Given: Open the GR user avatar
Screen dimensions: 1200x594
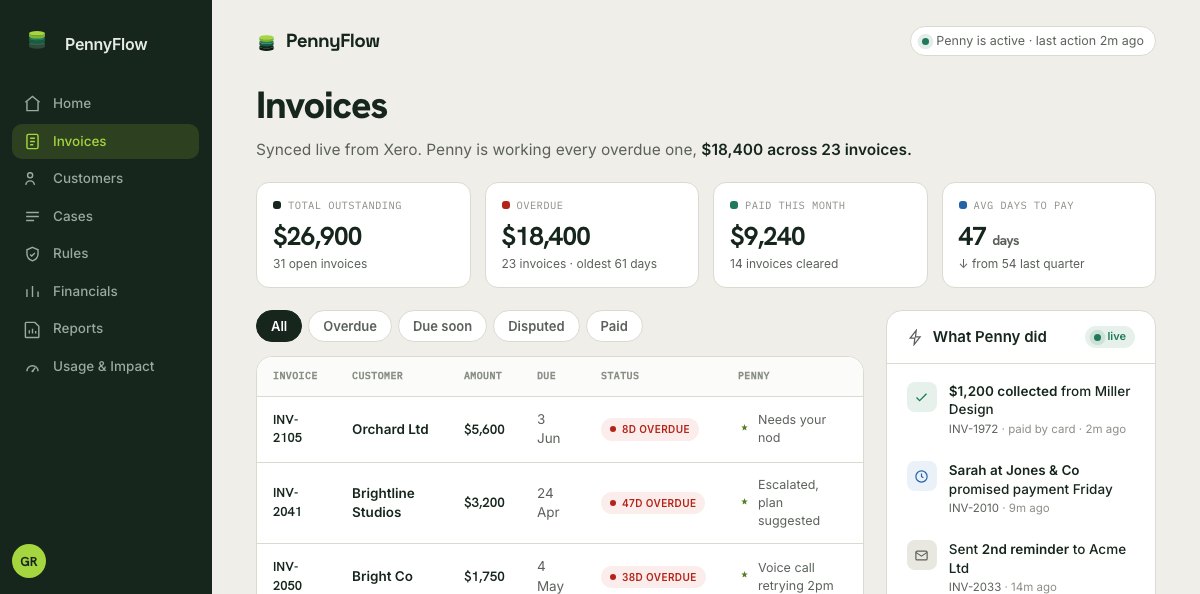Looking at the screenshot, I should click(29, 561).
